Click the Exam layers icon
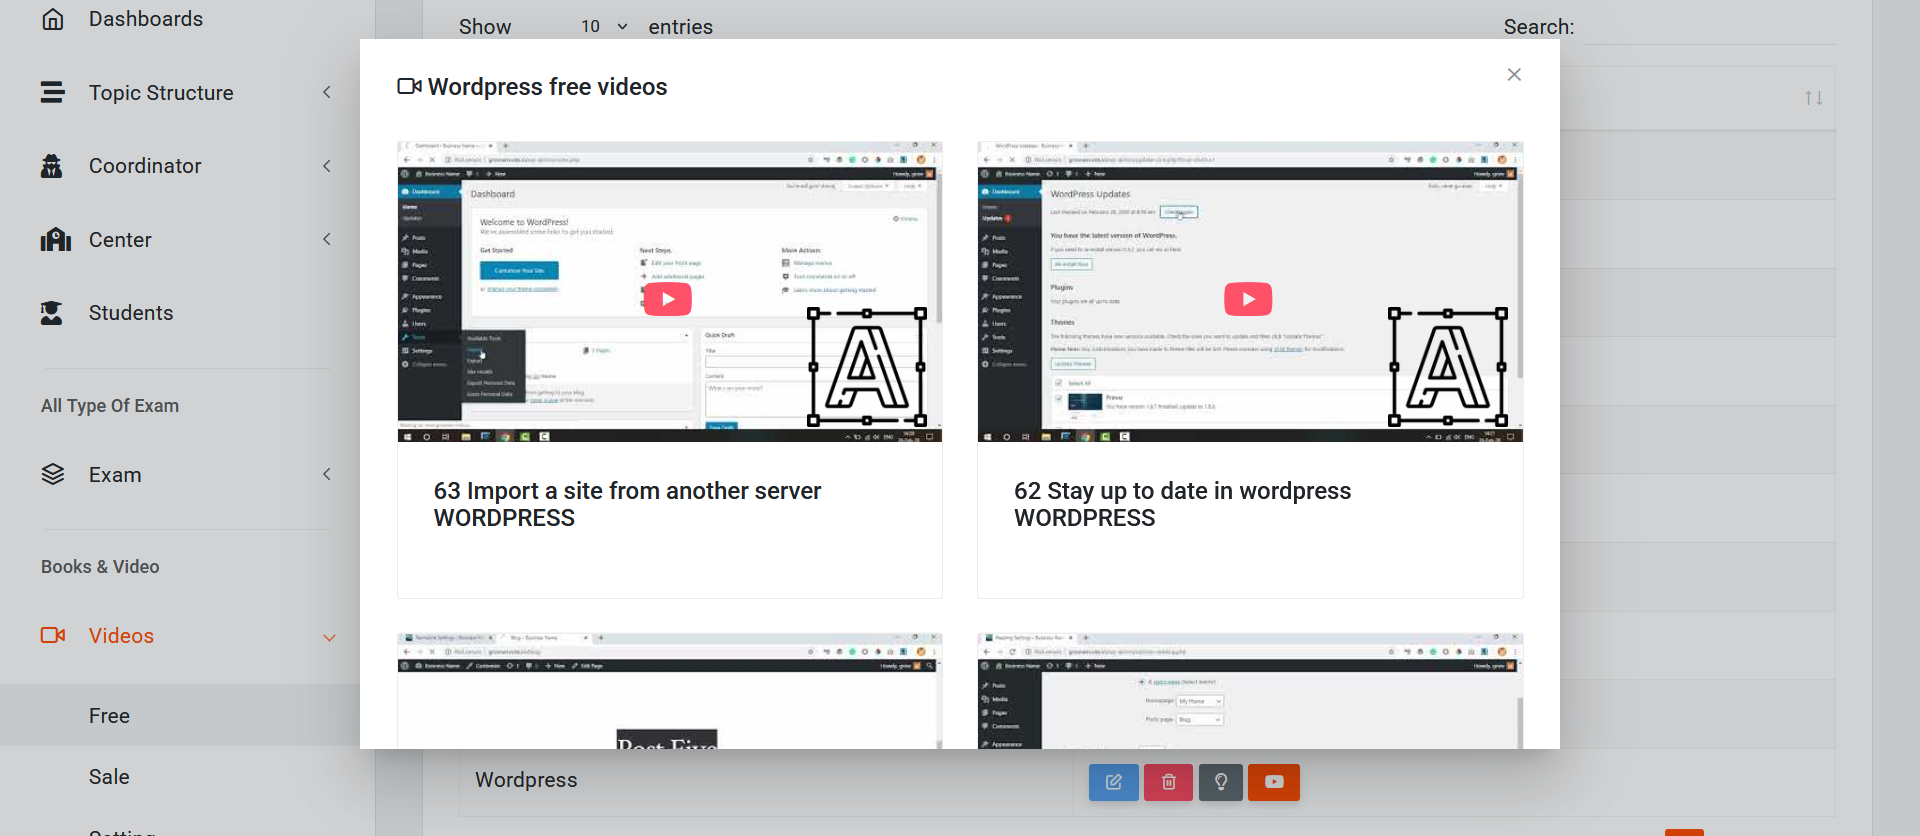The width and height of the screenshot is (1920, 836). 53,475
